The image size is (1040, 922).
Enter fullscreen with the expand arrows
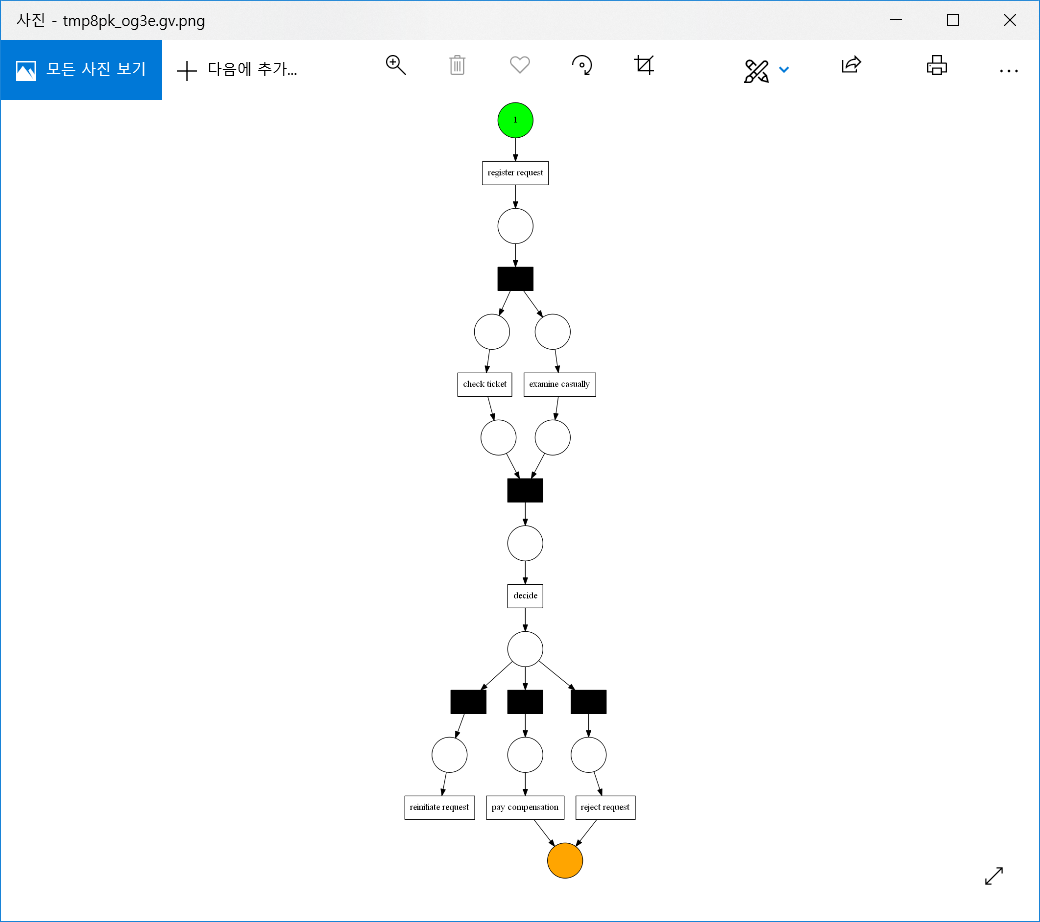(993, 875)
